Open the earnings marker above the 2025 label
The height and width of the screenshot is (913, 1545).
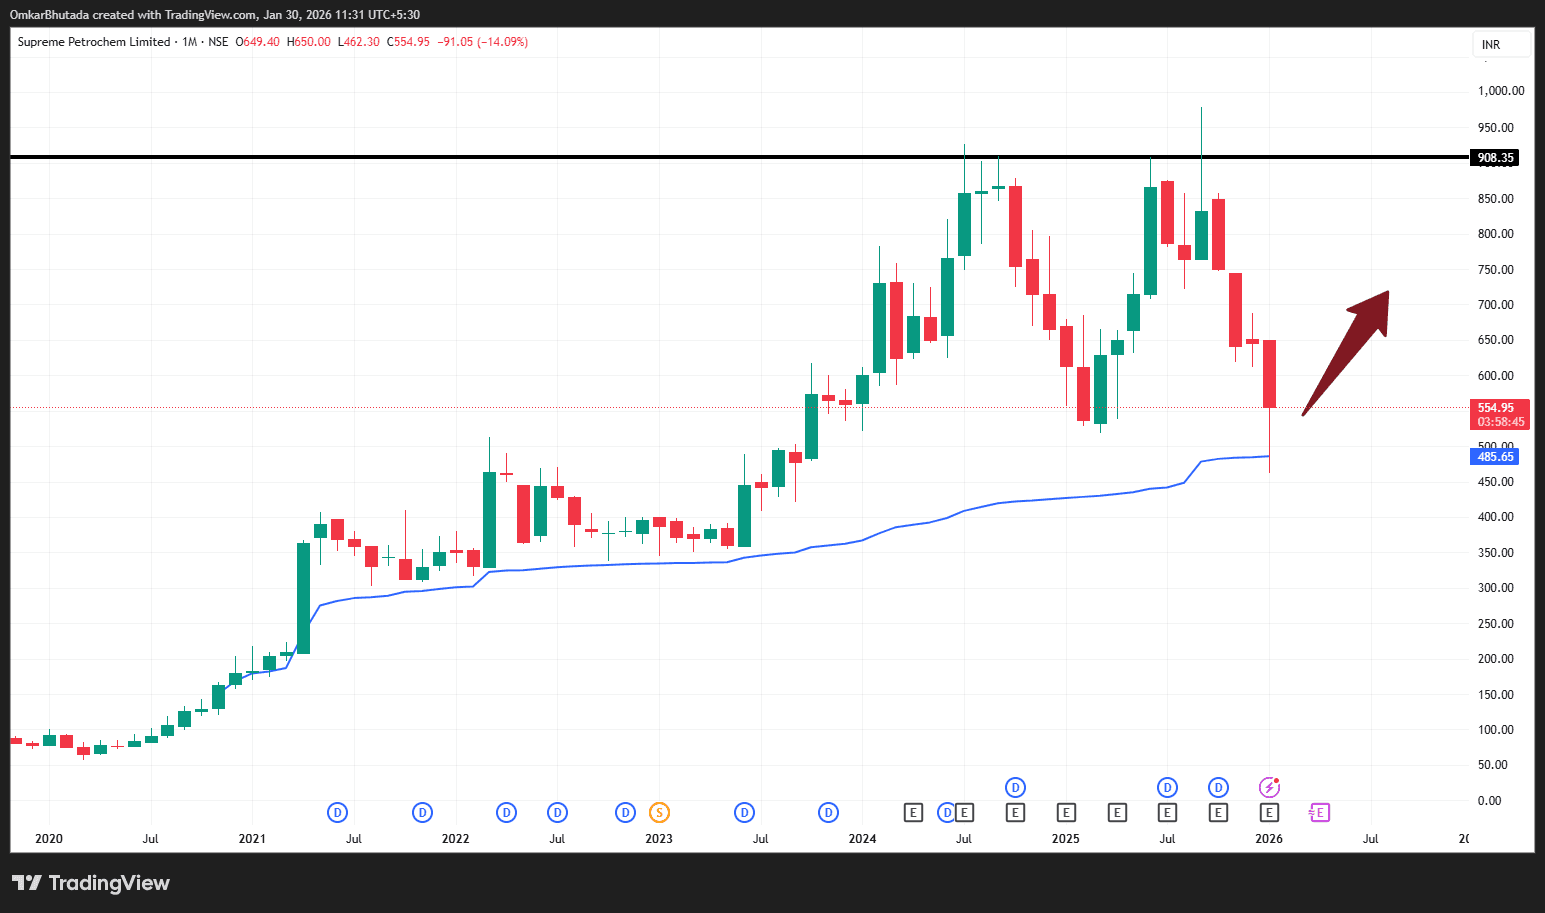[1066, 812]
